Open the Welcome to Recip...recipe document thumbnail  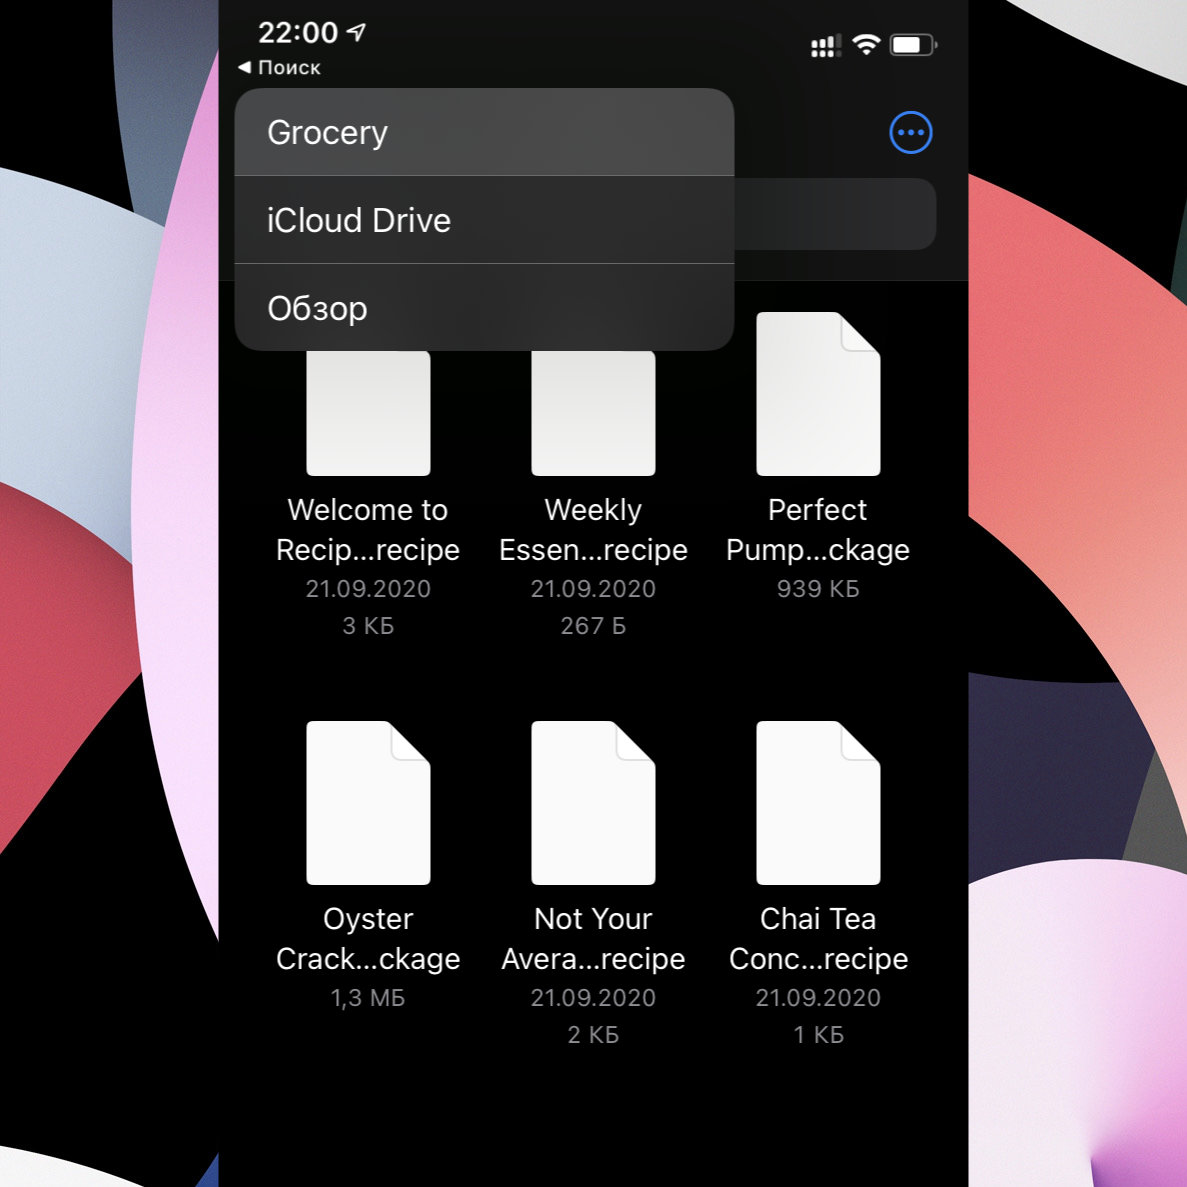coord(368,412)
